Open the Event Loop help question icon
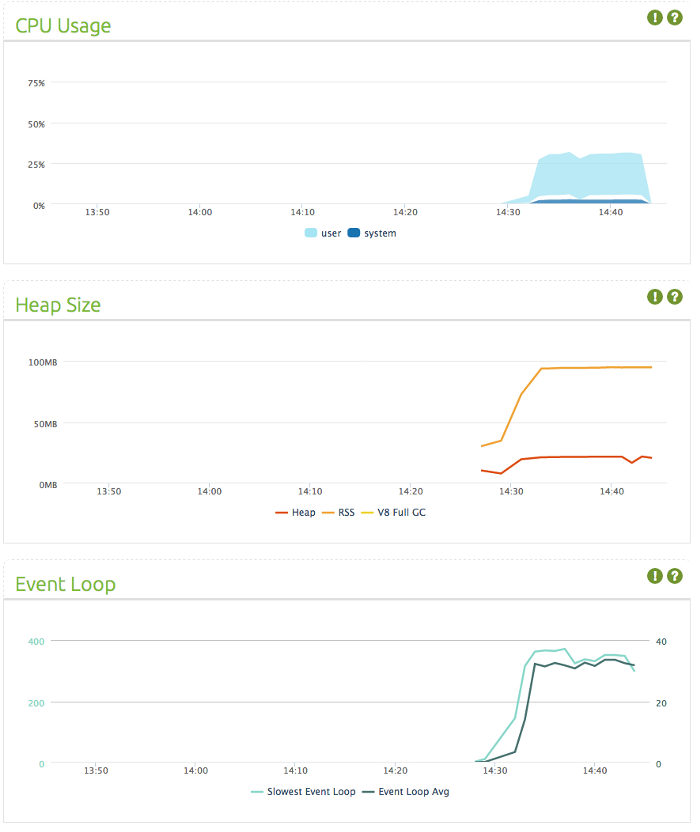The image size is (700, 832). click(x=675, y=576)
